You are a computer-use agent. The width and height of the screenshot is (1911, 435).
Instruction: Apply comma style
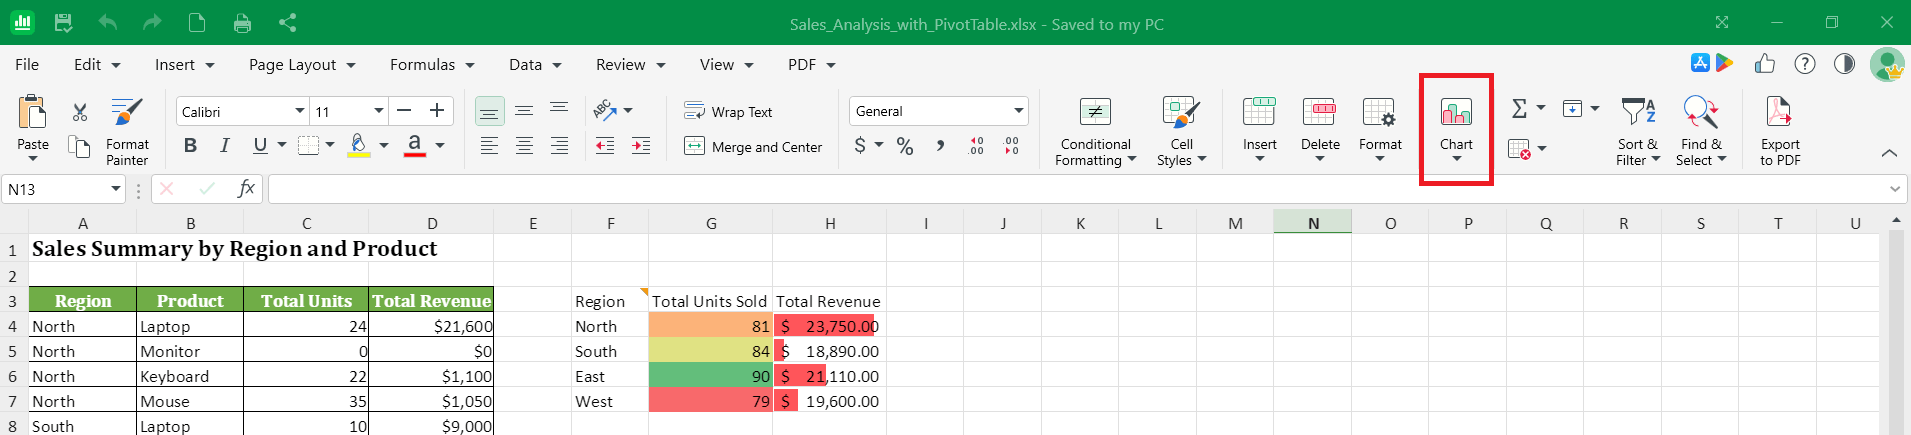click(x=940, y=146)
